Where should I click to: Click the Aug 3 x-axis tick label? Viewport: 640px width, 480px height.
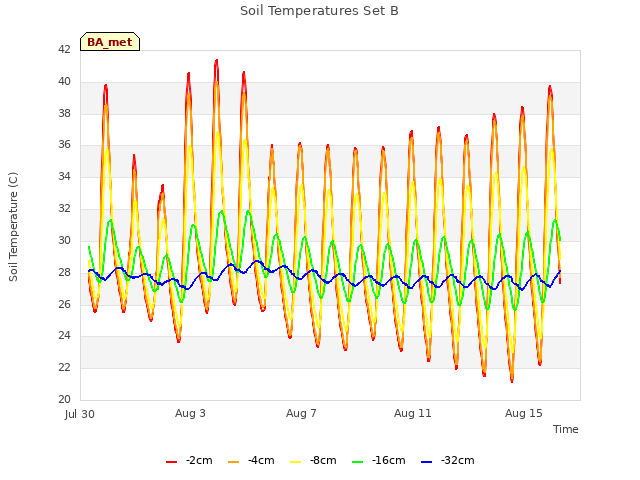(190, 413)
